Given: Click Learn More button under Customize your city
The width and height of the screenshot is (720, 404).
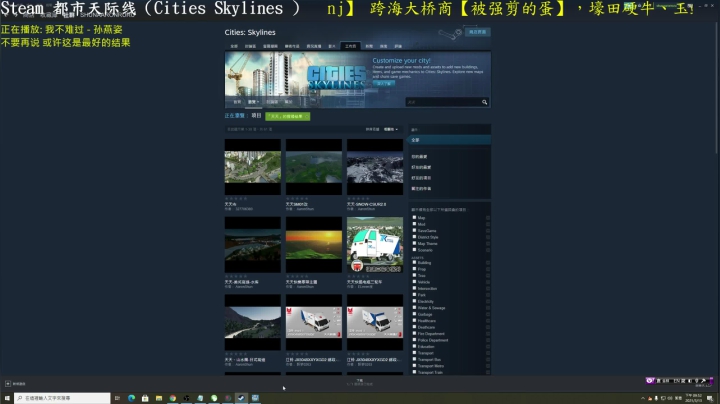Looking at the screenshot, I should click(383, 84).
